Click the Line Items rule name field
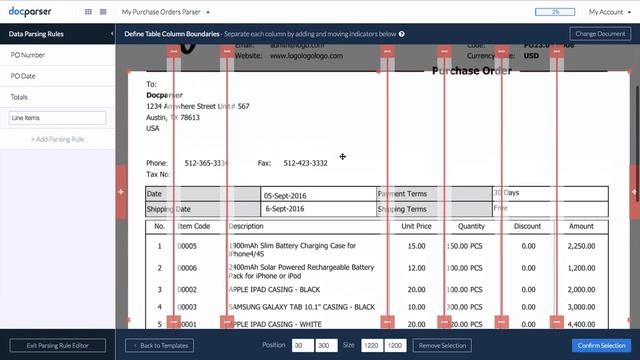Viewport: 640px width, 360px height. coord(58,118)
